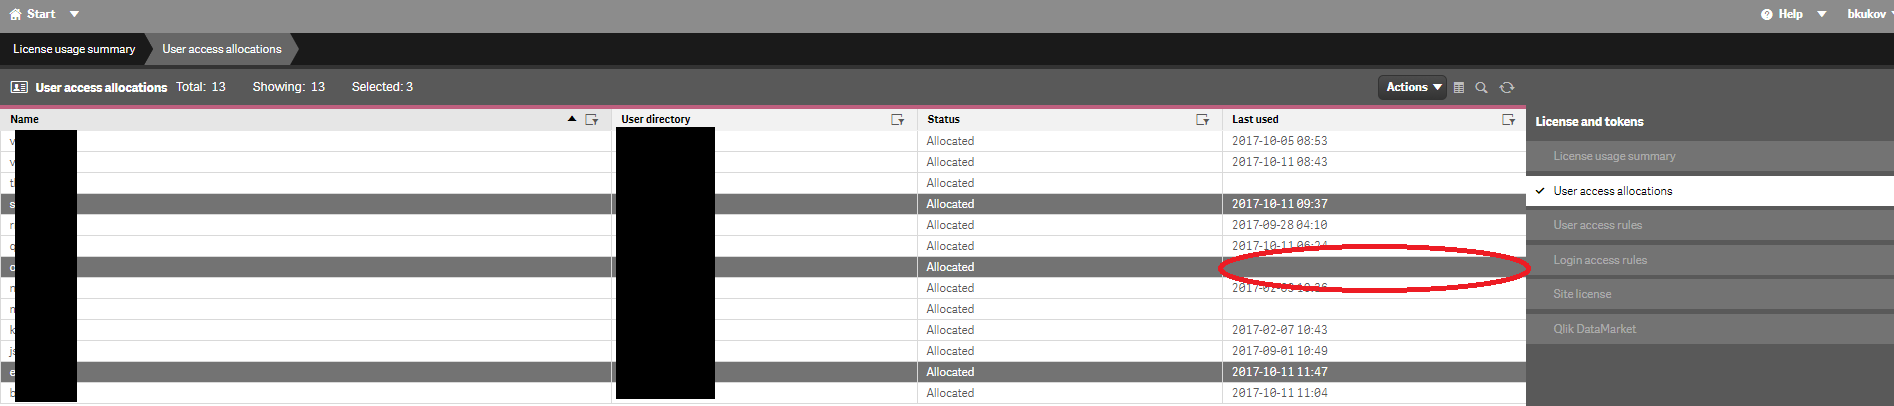Sort by the Name column sort arrow
This screenshot has width=1894, height=406.
(572, 119)
